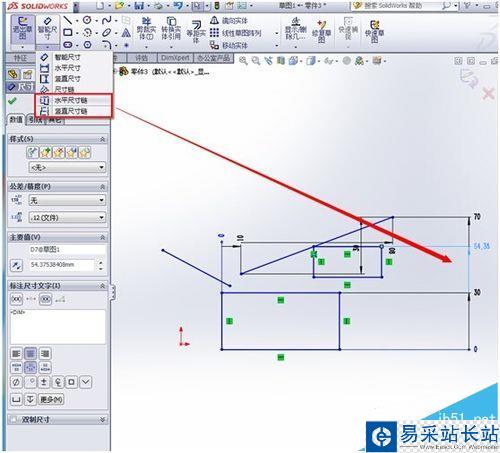This screenshot has width=500, height=453.
Task: Choose 竖直尺寸链 from the dimension menu
Action: click(x=71, y=111)
